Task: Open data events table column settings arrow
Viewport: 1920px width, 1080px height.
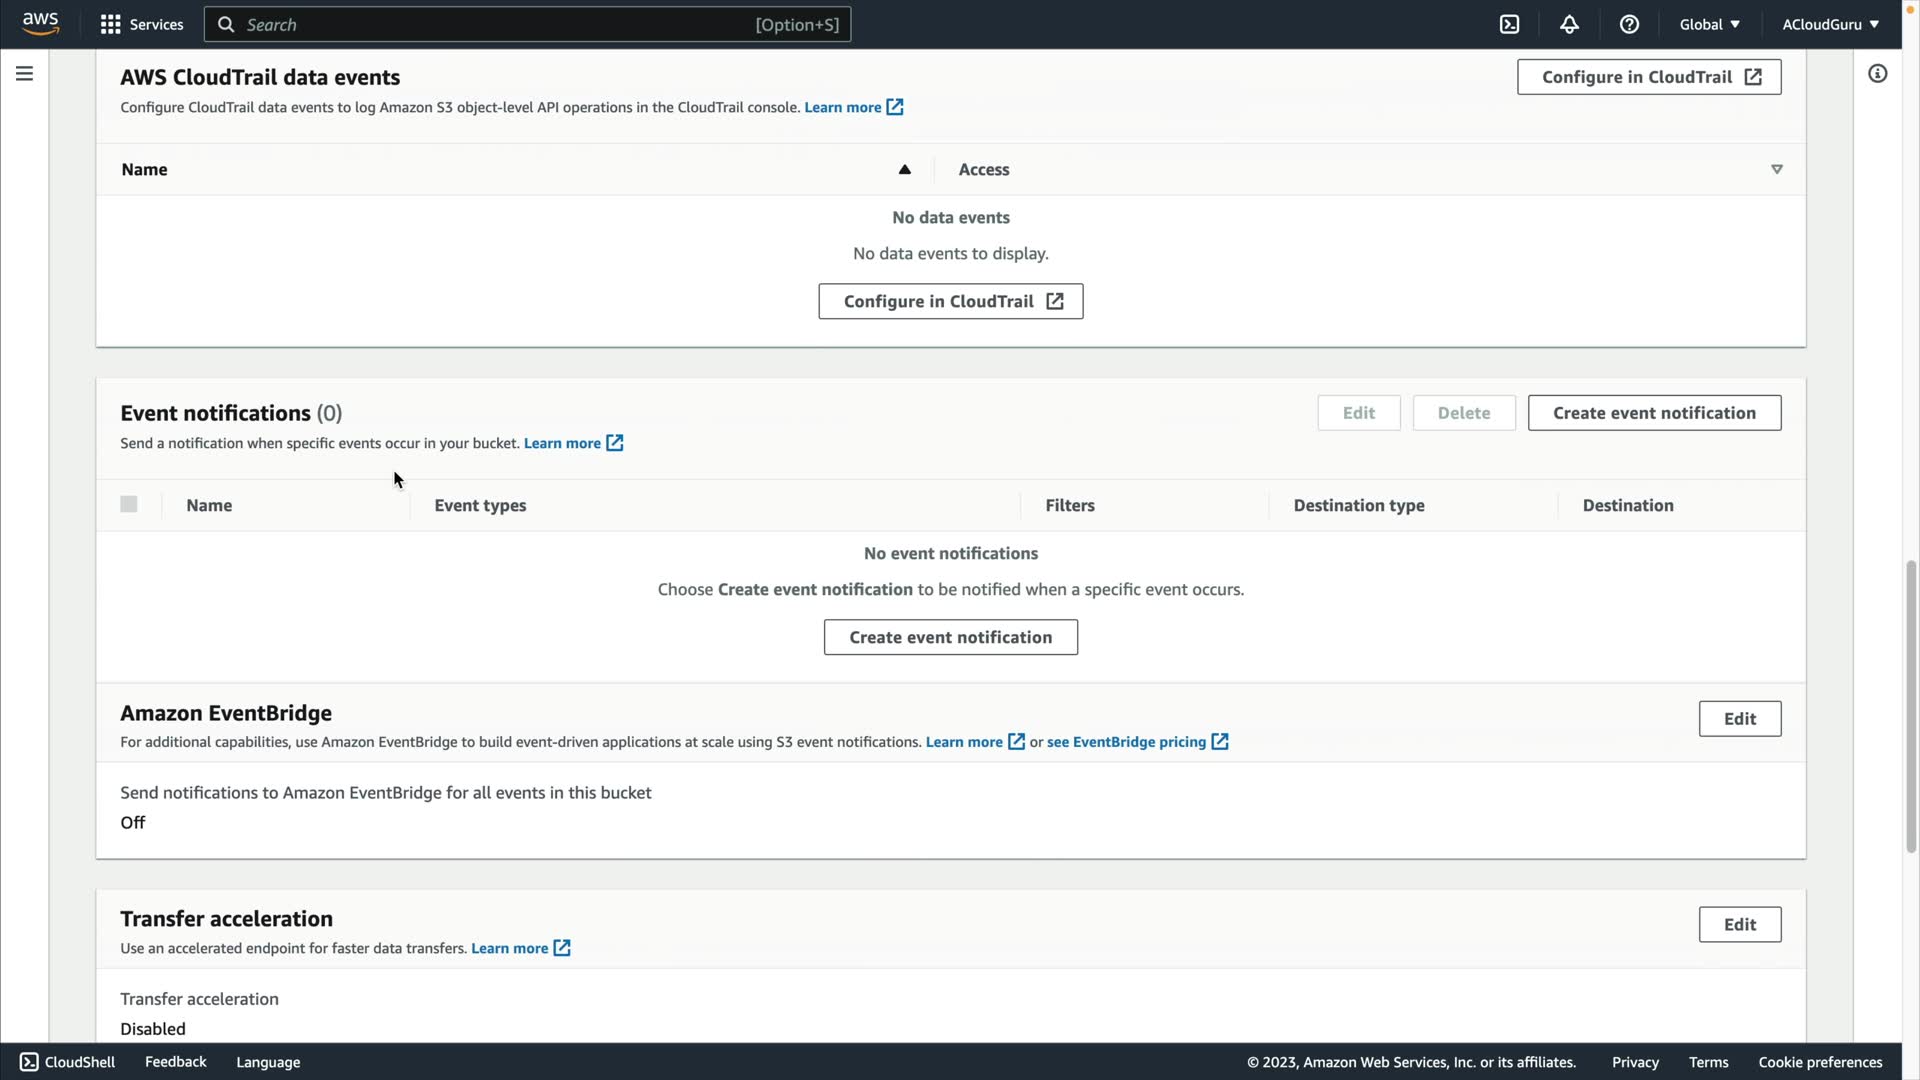Action: (x=1776, y=169)
